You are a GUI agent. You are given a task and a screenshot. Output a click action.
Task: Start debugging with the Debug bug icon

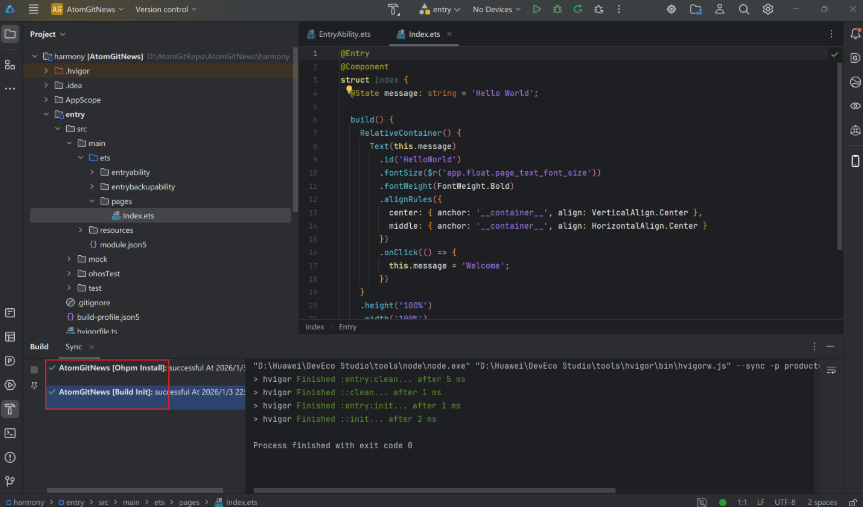point(558,9)
